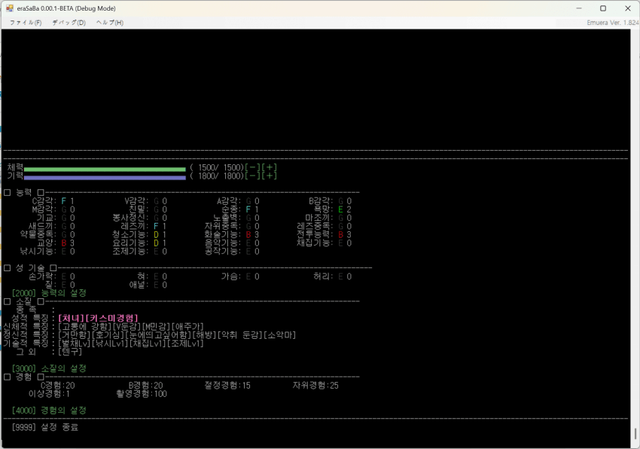
Task: Click [9999] 설정 종료 to finish
Action: tap(44, 427)
